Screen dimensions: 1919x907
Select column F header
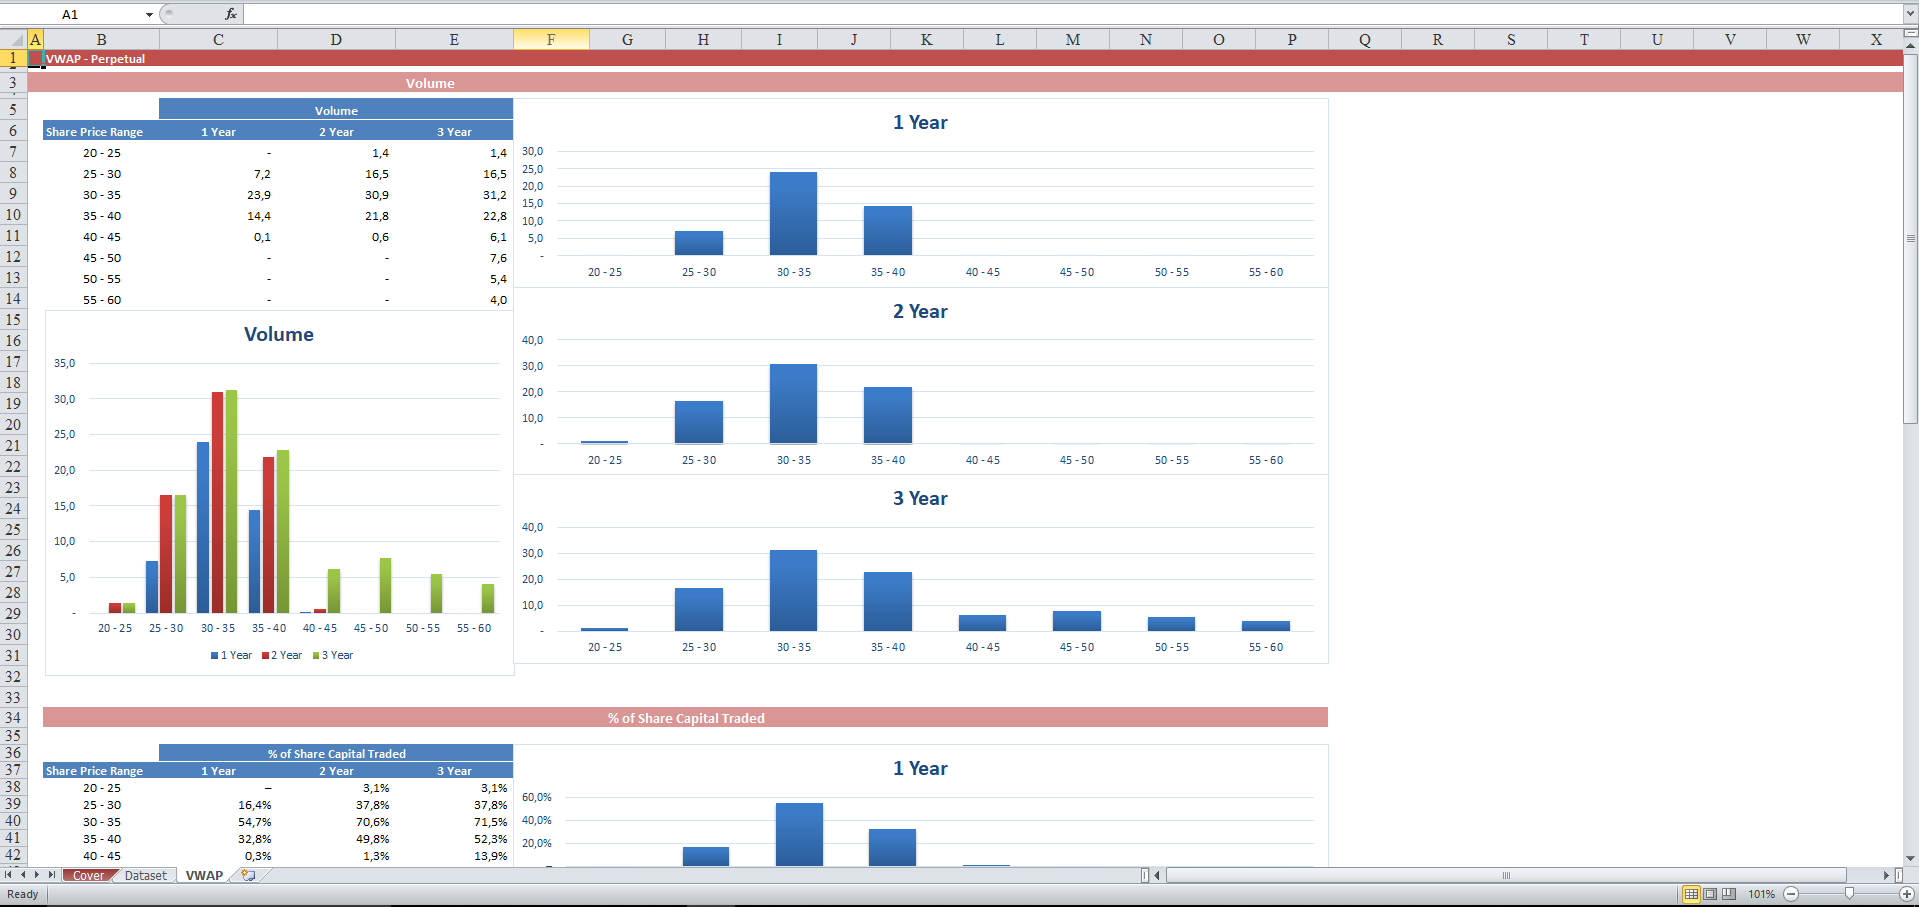(551, 39)
